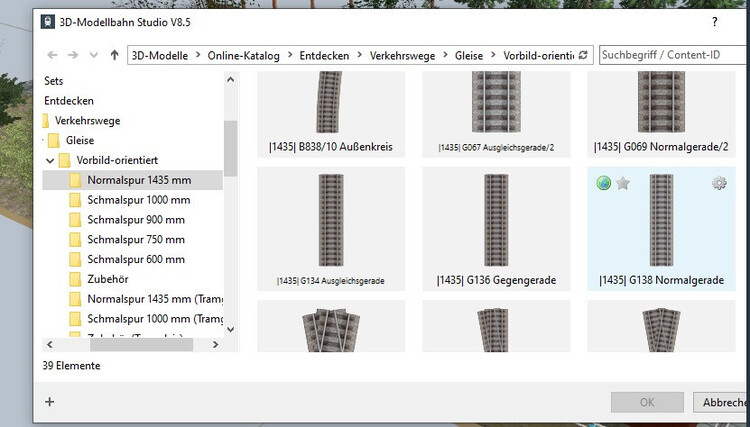This screenshot has width=750, height=427.
Task: Click the Vorbild-orientiert breadcrumb
Action: [539, 55]
